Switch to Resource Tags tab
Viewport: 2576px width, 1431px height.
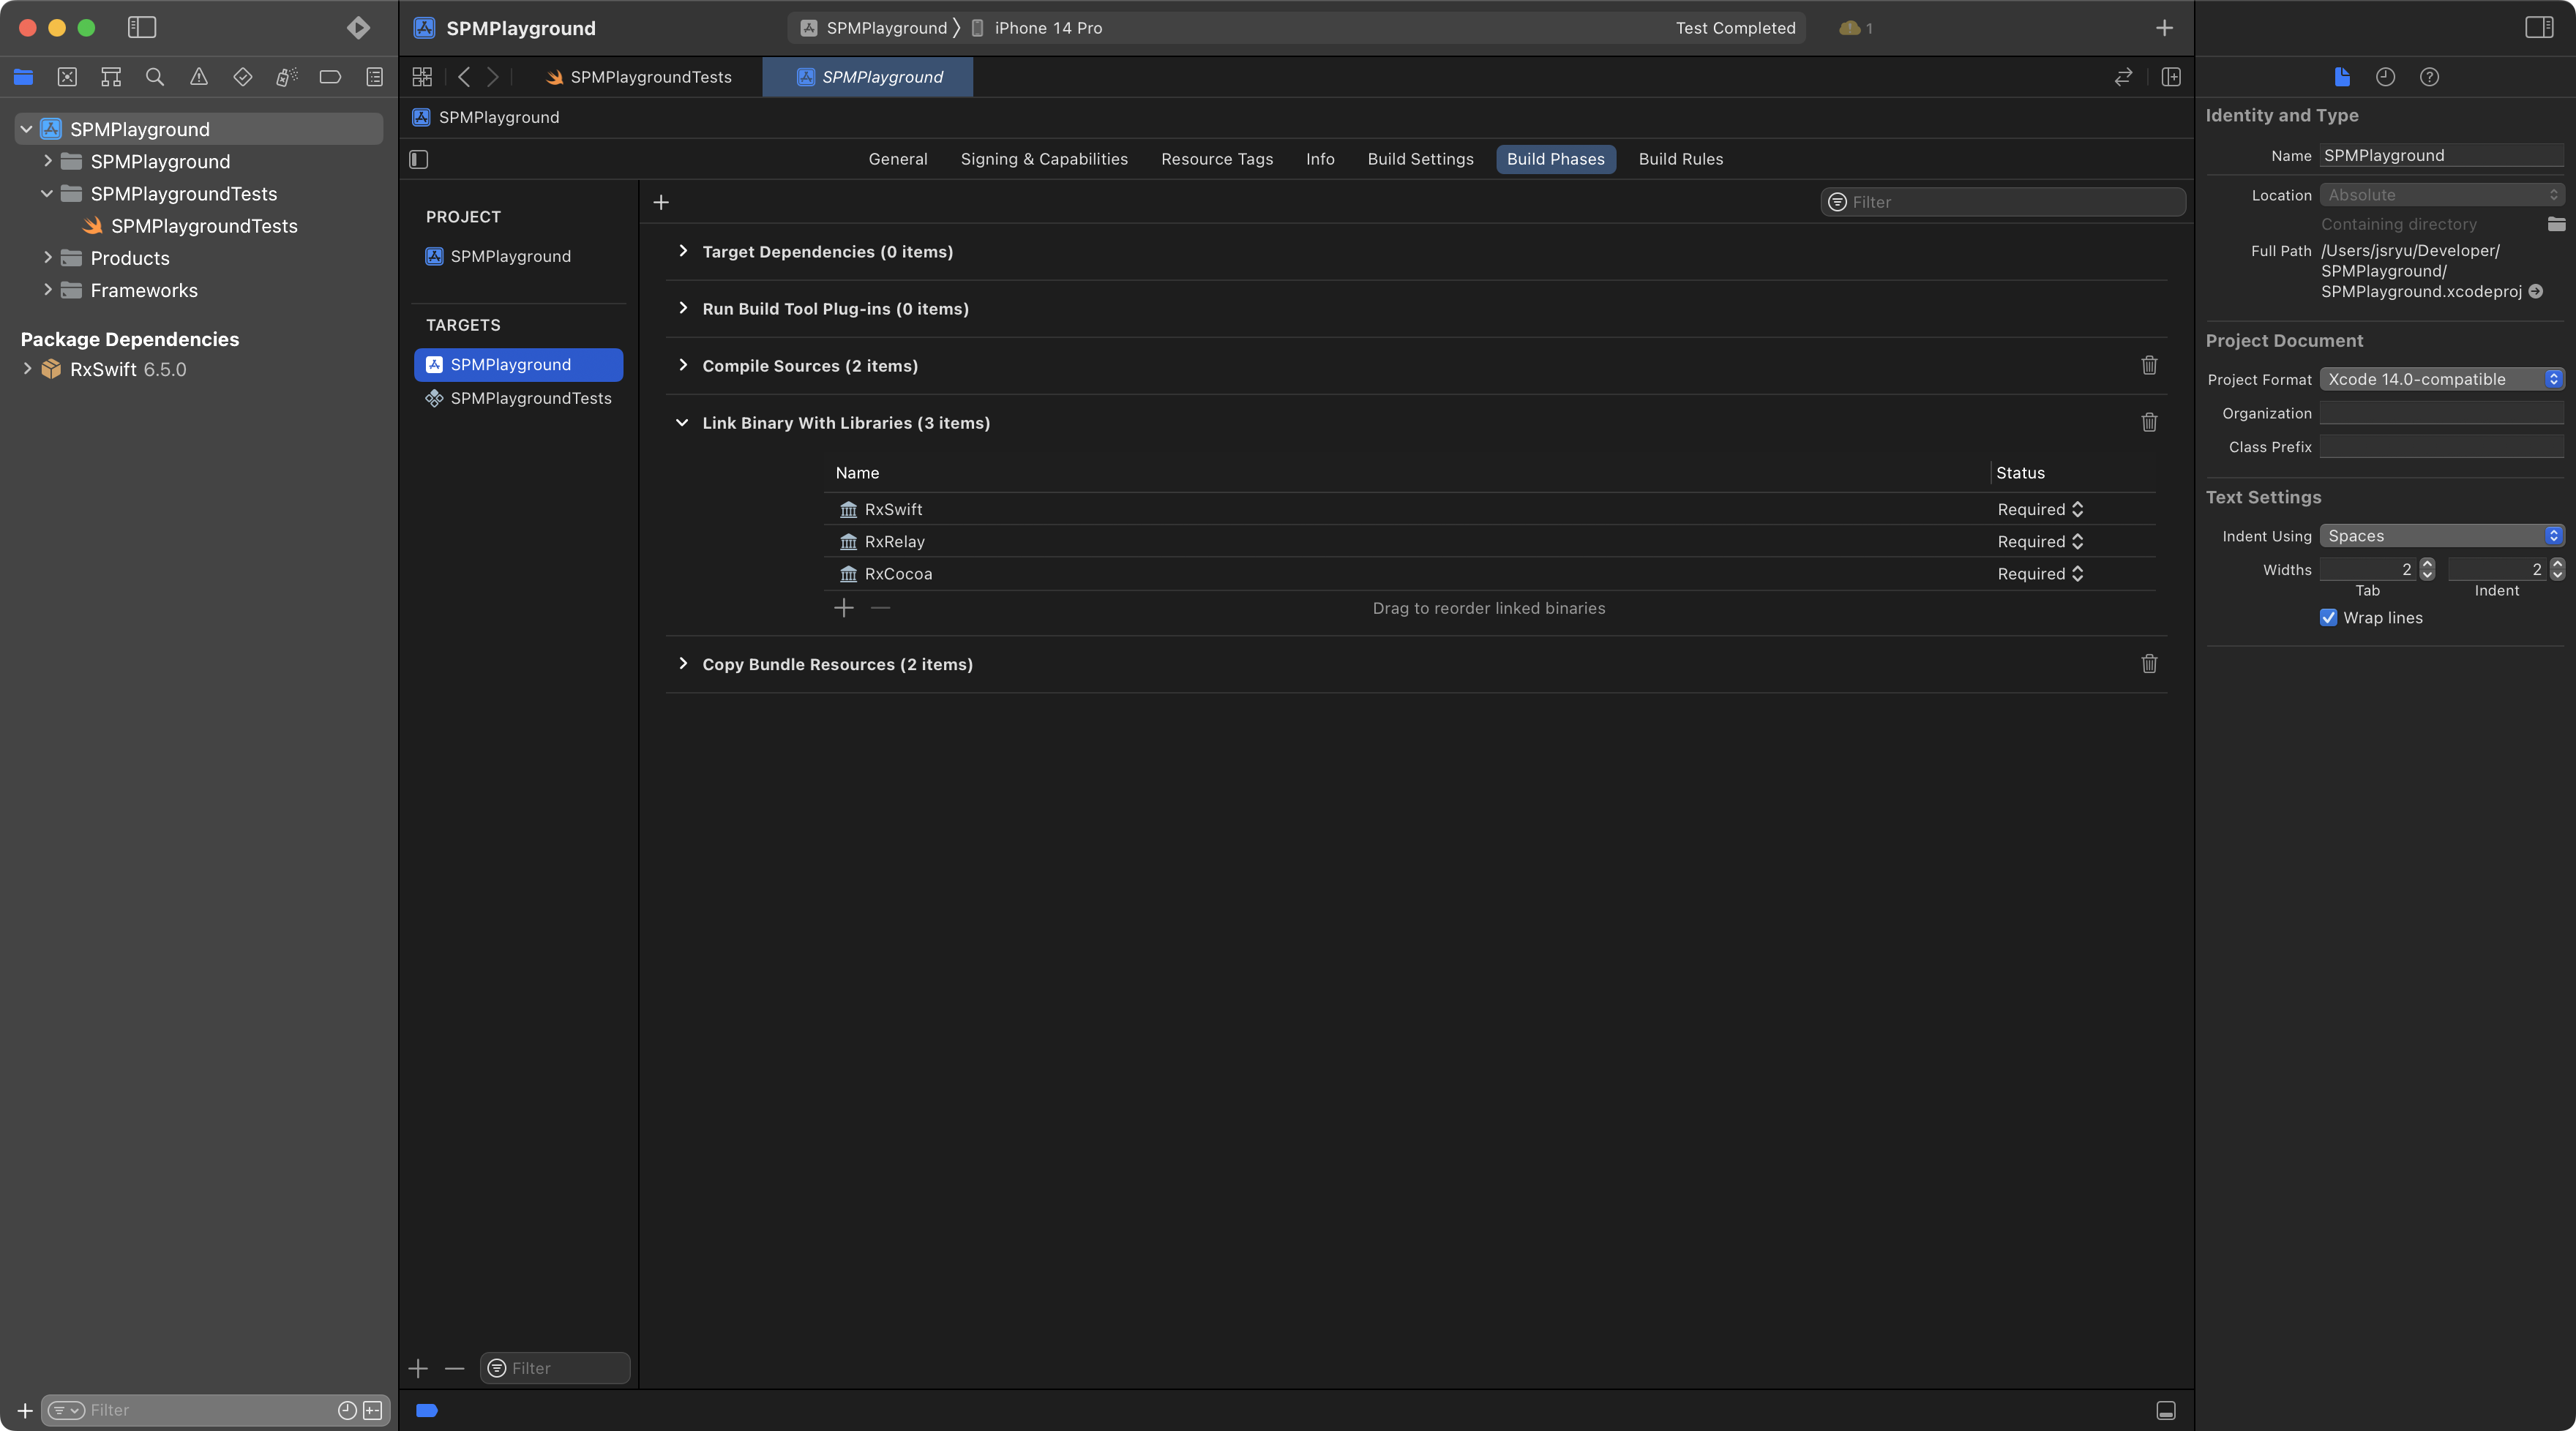tap(1217, 159)
